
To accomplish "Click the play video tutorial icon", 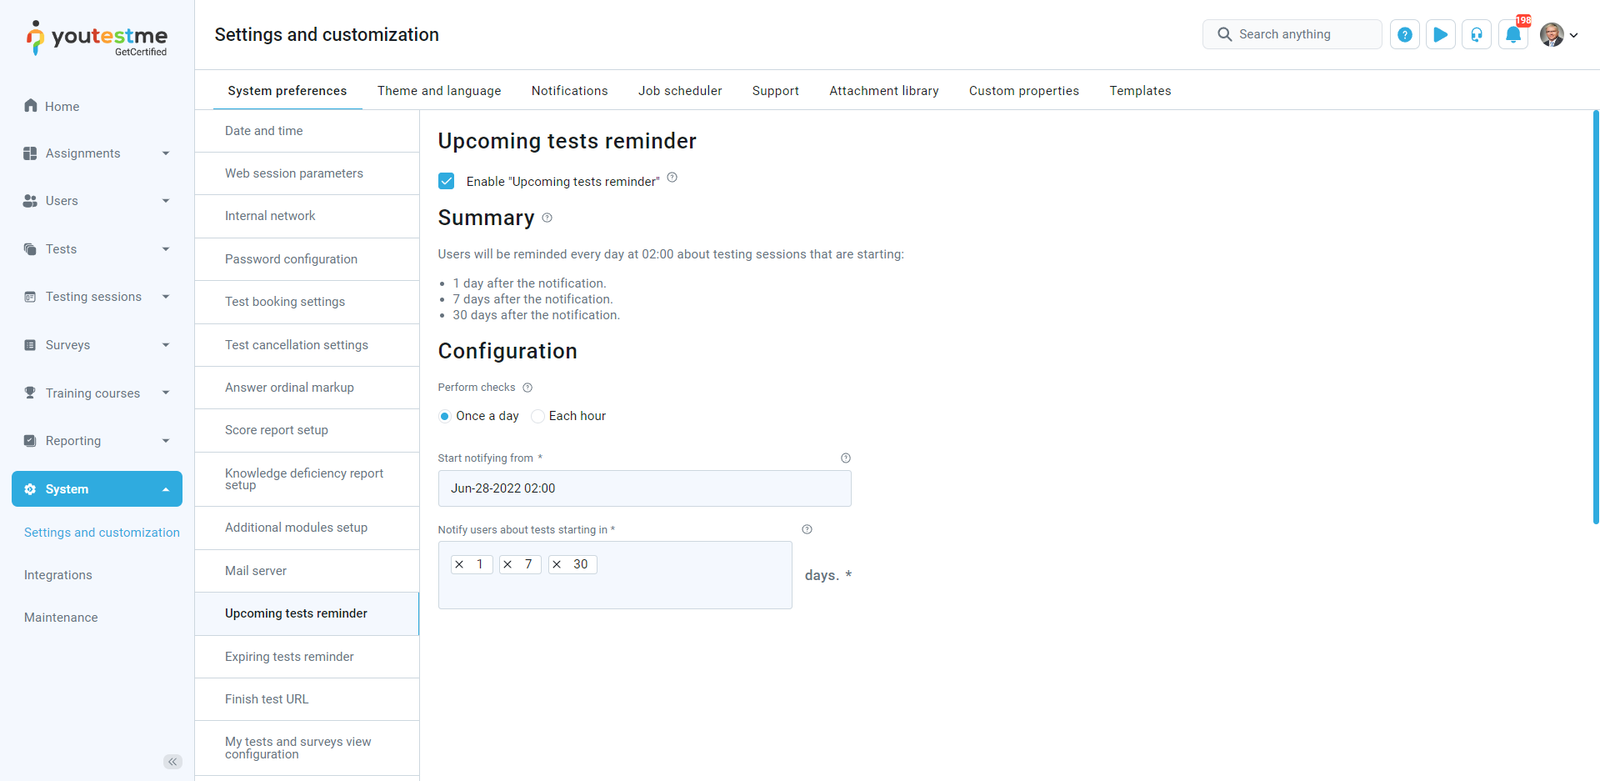I will click(x=1440, y=35).
